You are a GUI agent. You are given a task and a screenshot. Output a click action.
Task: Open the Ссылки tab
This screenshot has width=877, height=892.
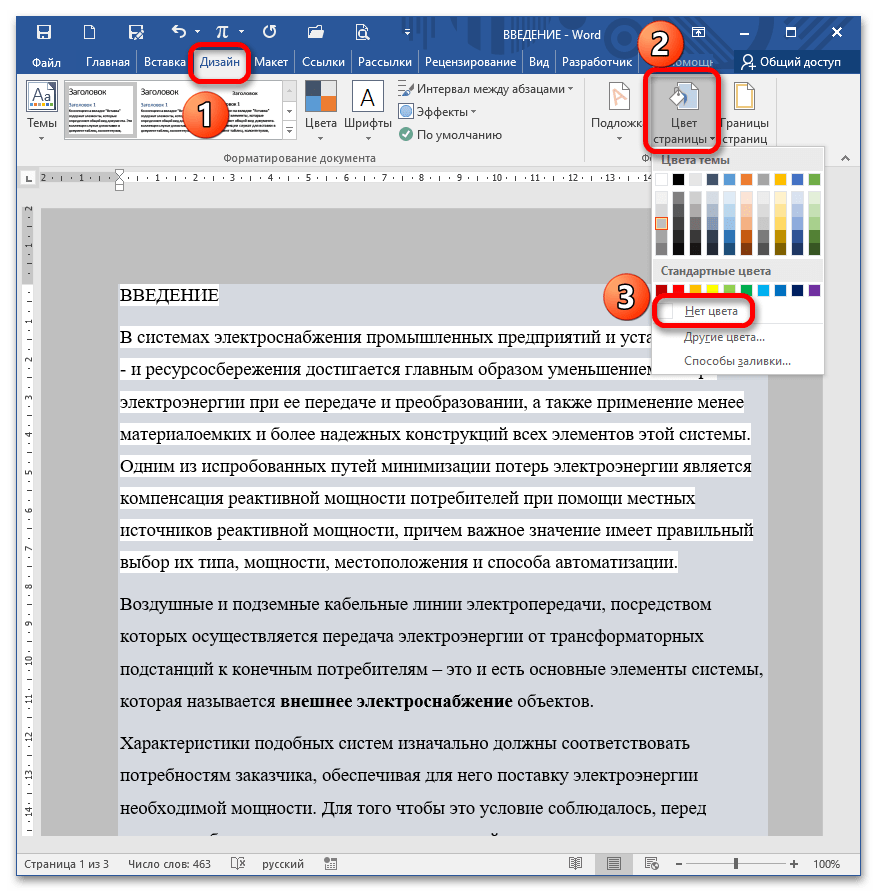click(323, 62)
